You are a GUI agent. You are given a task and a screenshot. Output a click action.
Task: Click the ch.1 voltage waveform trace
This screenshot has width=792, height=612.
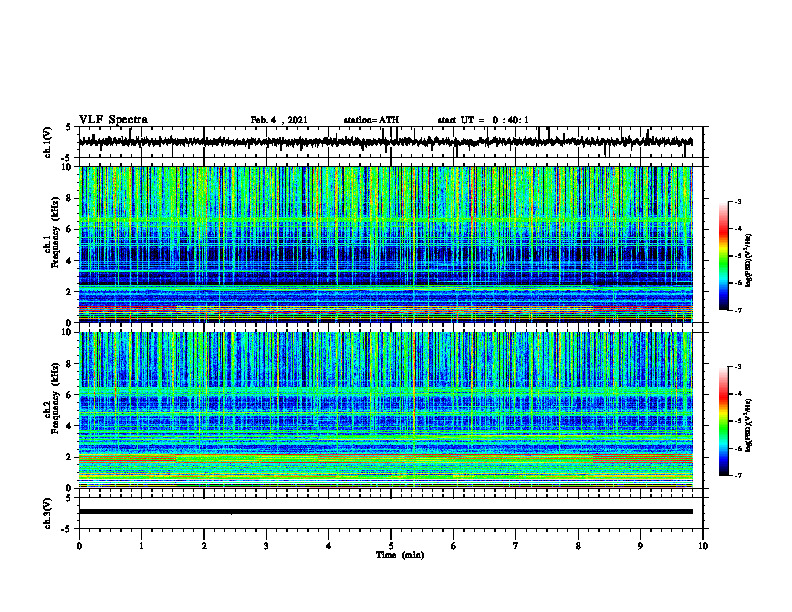click(385, 142)
